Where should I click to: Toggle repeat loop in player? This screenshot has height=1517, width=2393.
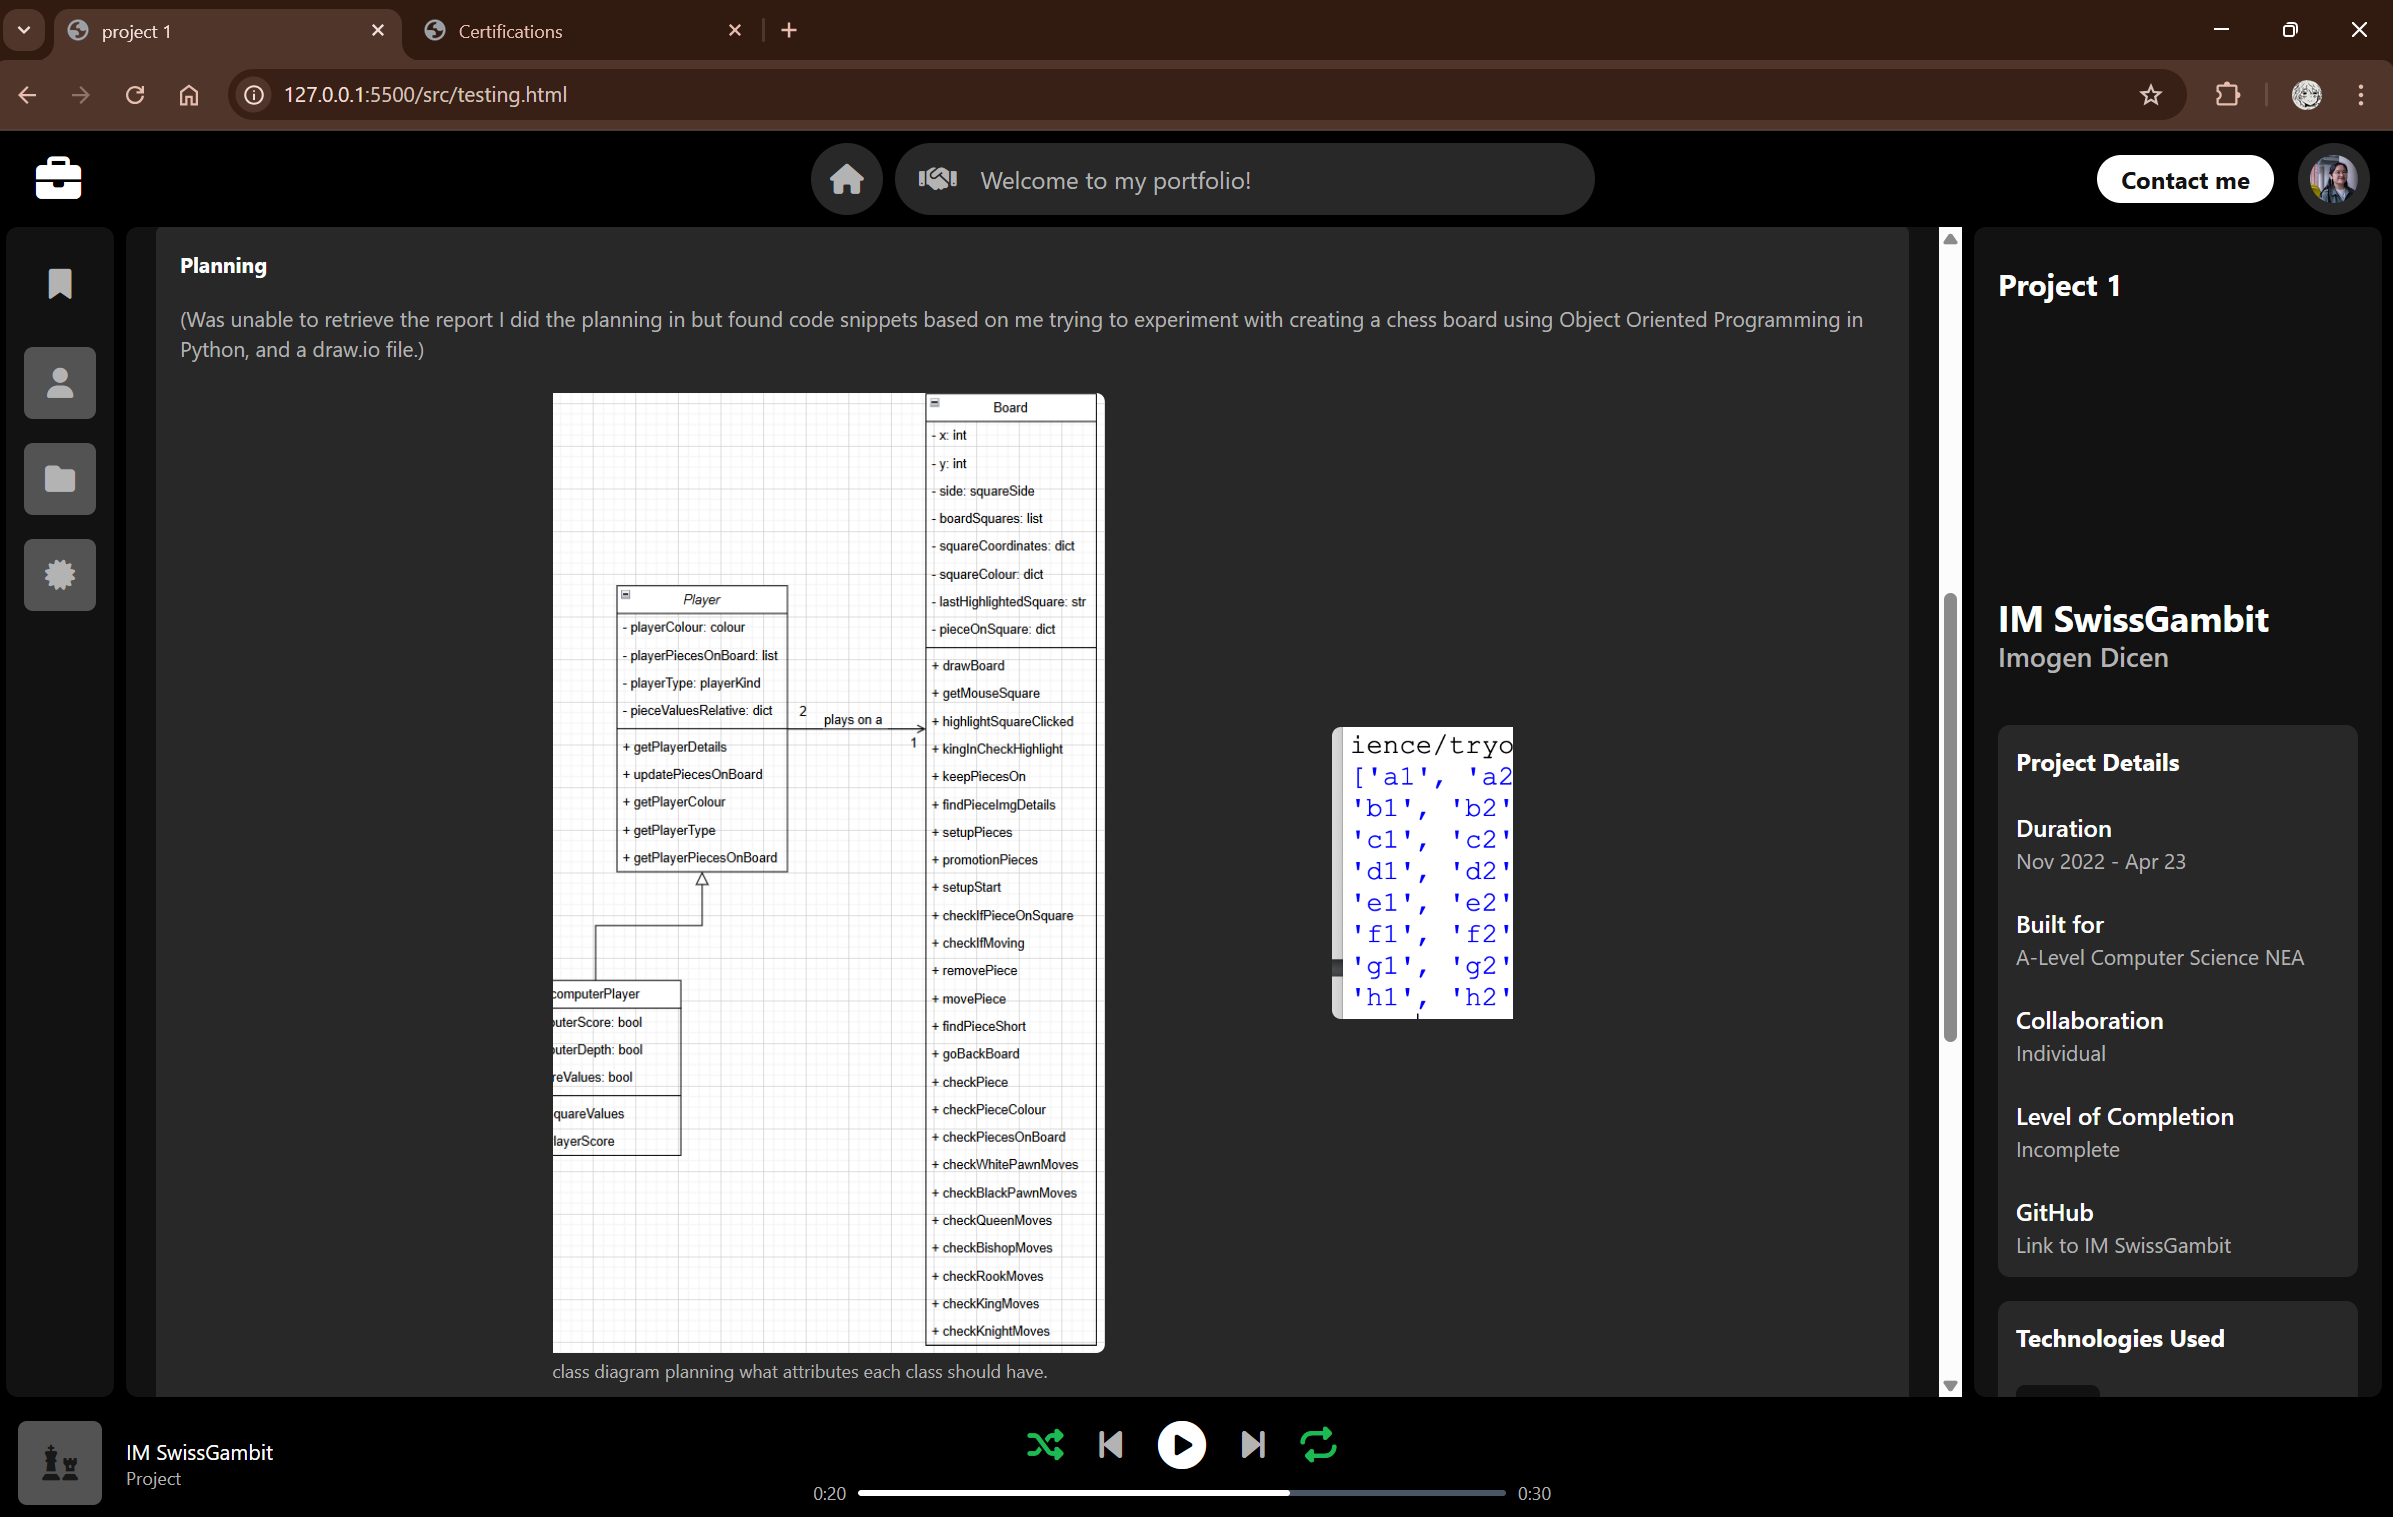click(x=1318, y=1444)
